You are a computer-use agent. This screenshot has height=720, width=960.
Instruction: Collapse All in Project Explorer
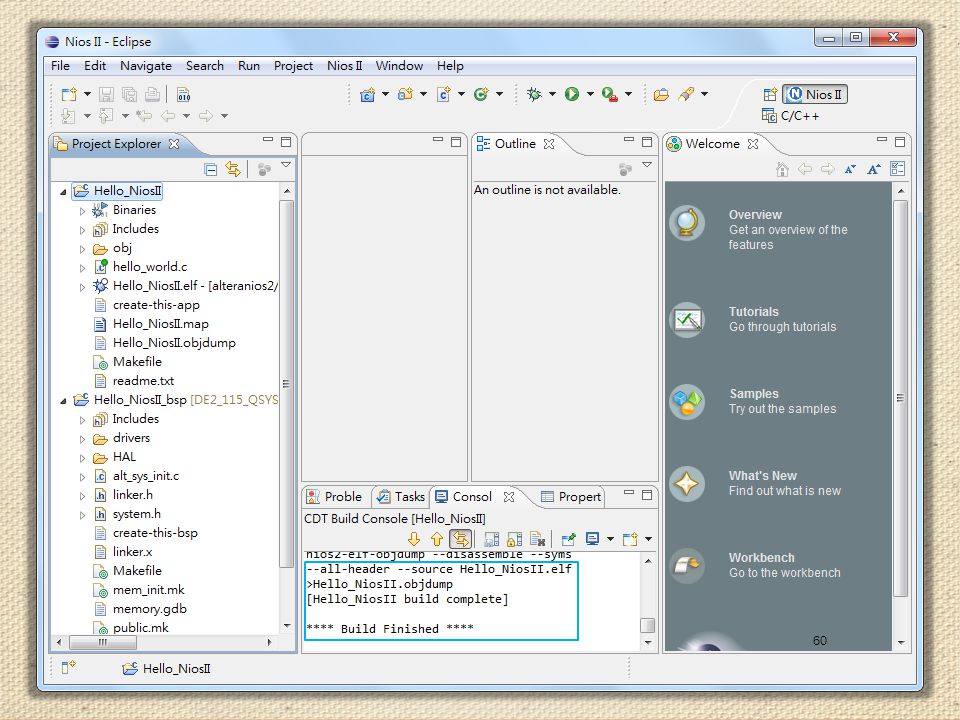[x=211, y=170]
